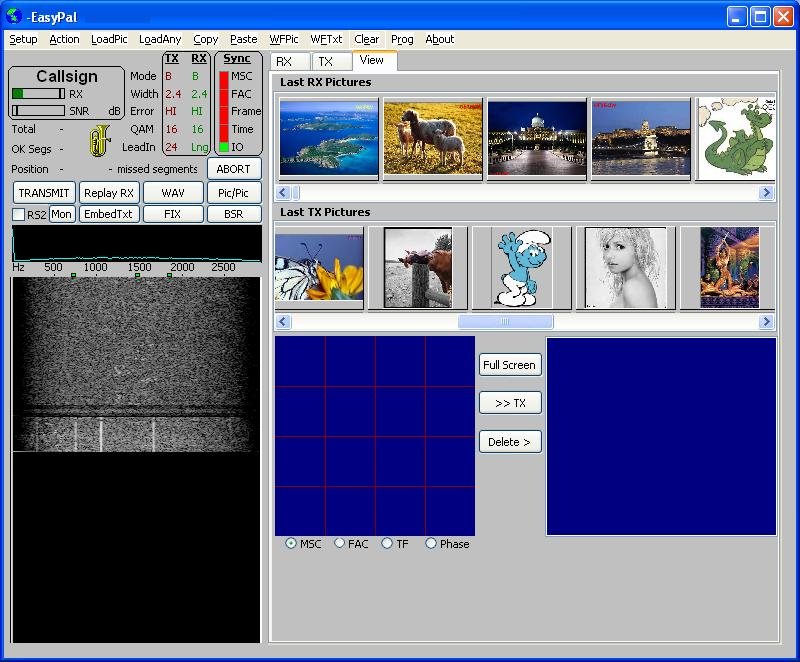Select the FAC radio button
The width and height of the screenshot is (800, 662).
(x=340, y=544)
